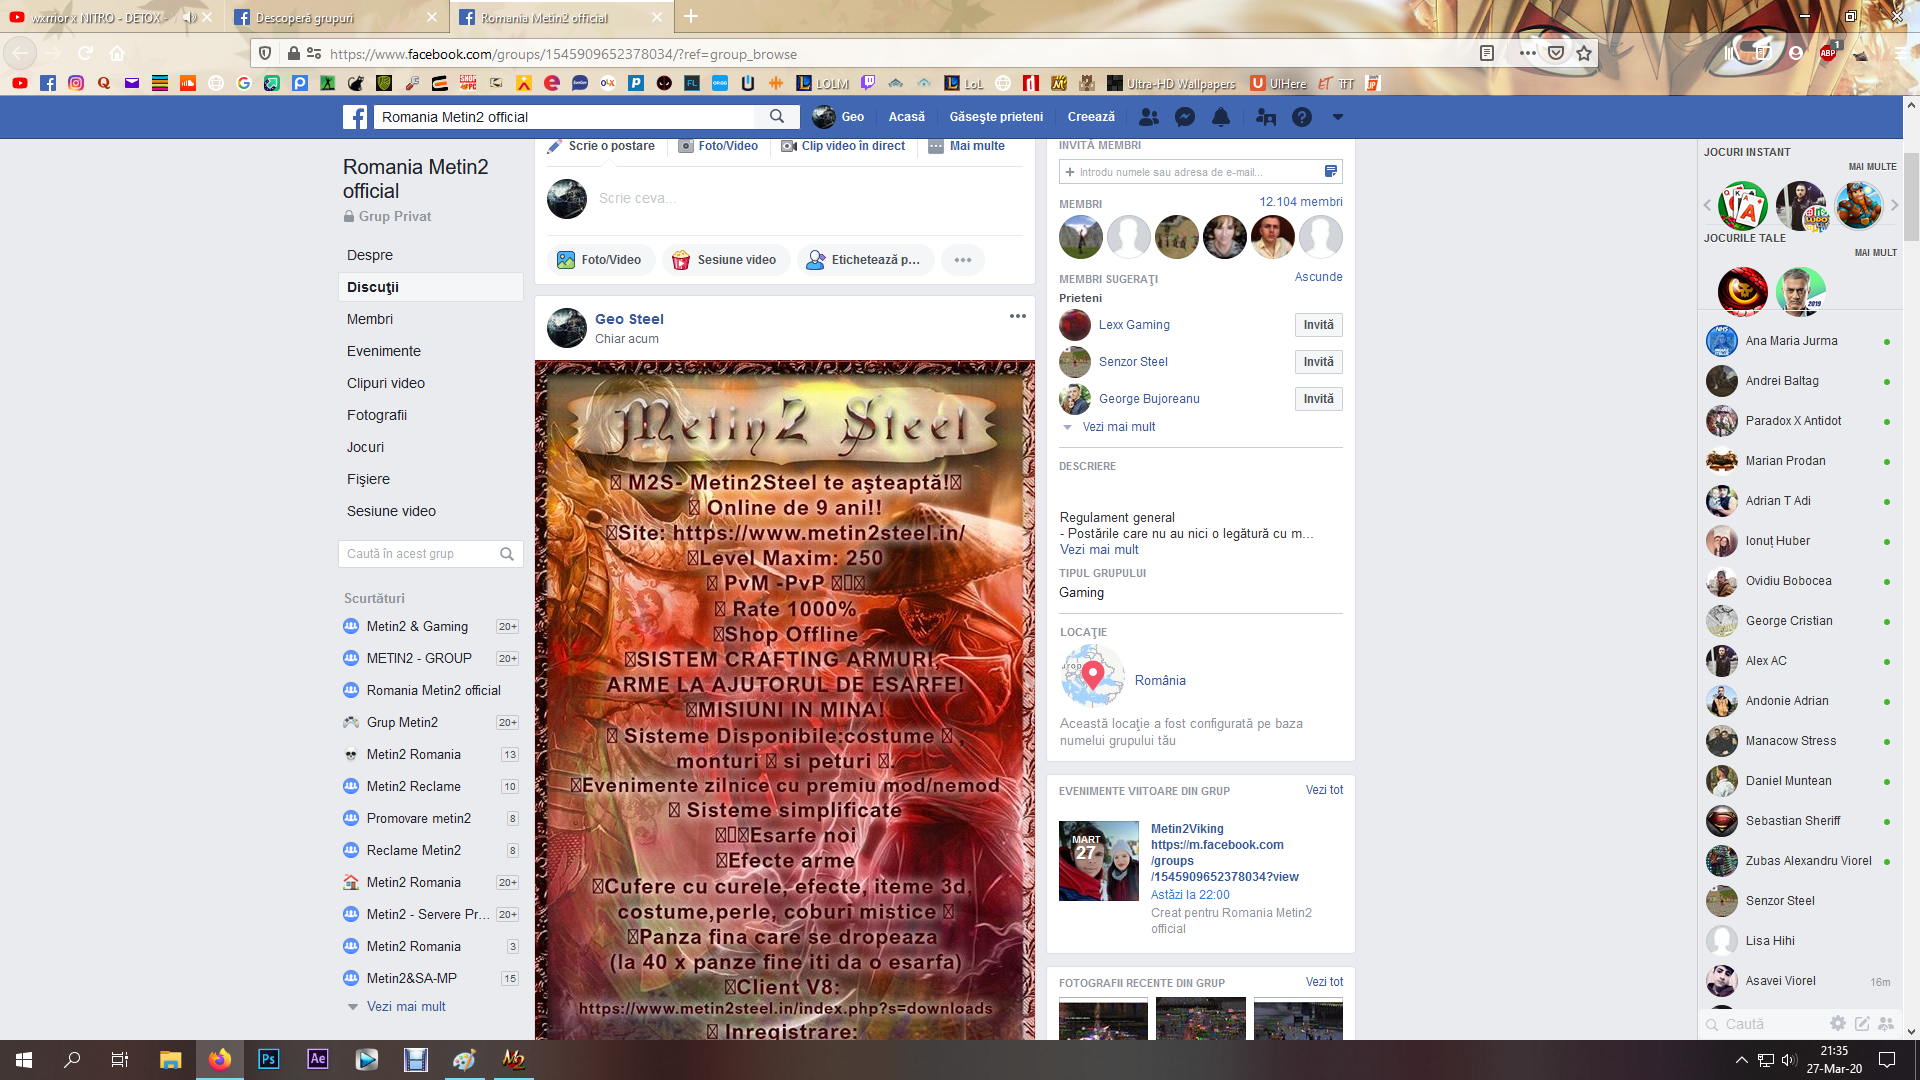This screenshot has width=1920, height=1080.
Task: Open the notifications bell icon
Action: pyautogui.click(x=1221, y=117)
